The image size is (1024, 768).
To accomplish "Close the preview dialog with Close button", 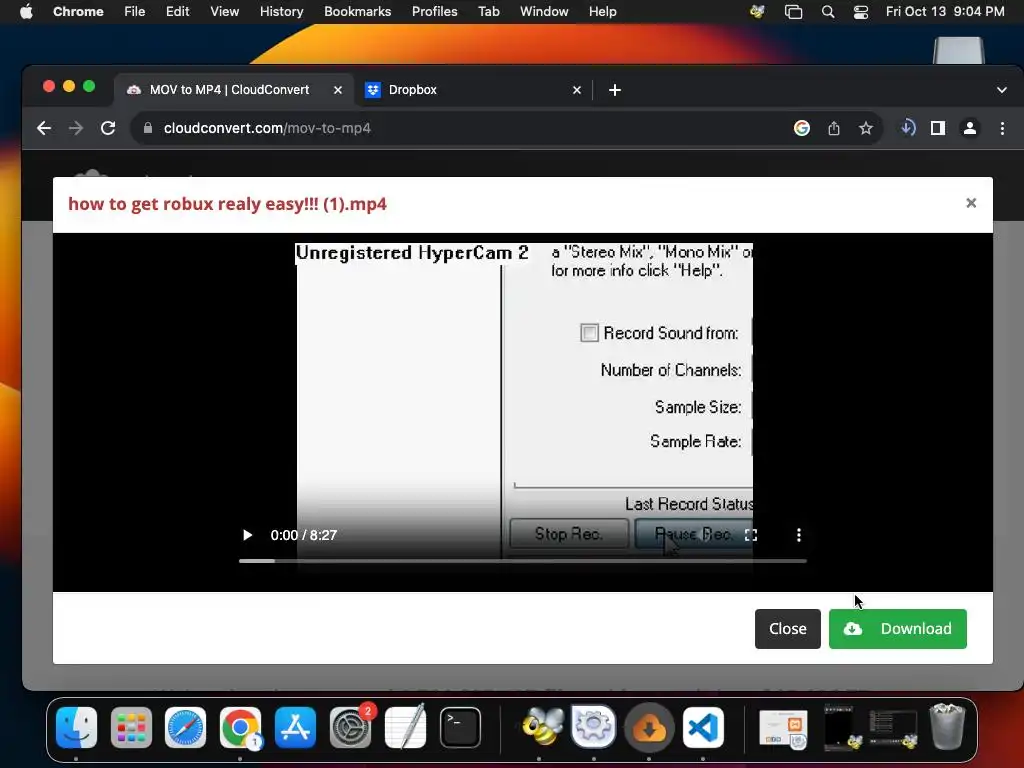I will click(788, 629).
